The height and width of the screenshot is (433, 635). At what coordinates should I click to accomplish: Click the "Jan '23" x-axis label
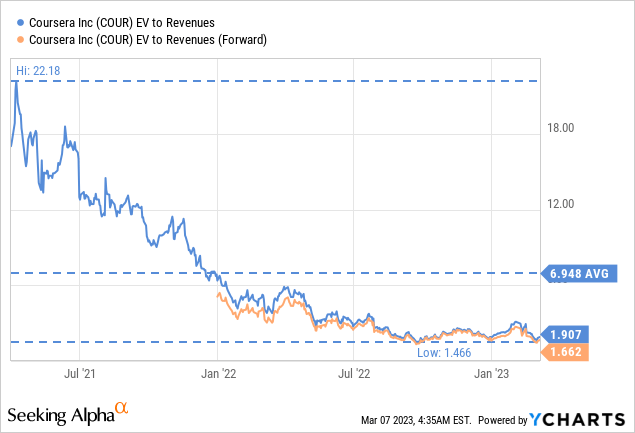491,373
